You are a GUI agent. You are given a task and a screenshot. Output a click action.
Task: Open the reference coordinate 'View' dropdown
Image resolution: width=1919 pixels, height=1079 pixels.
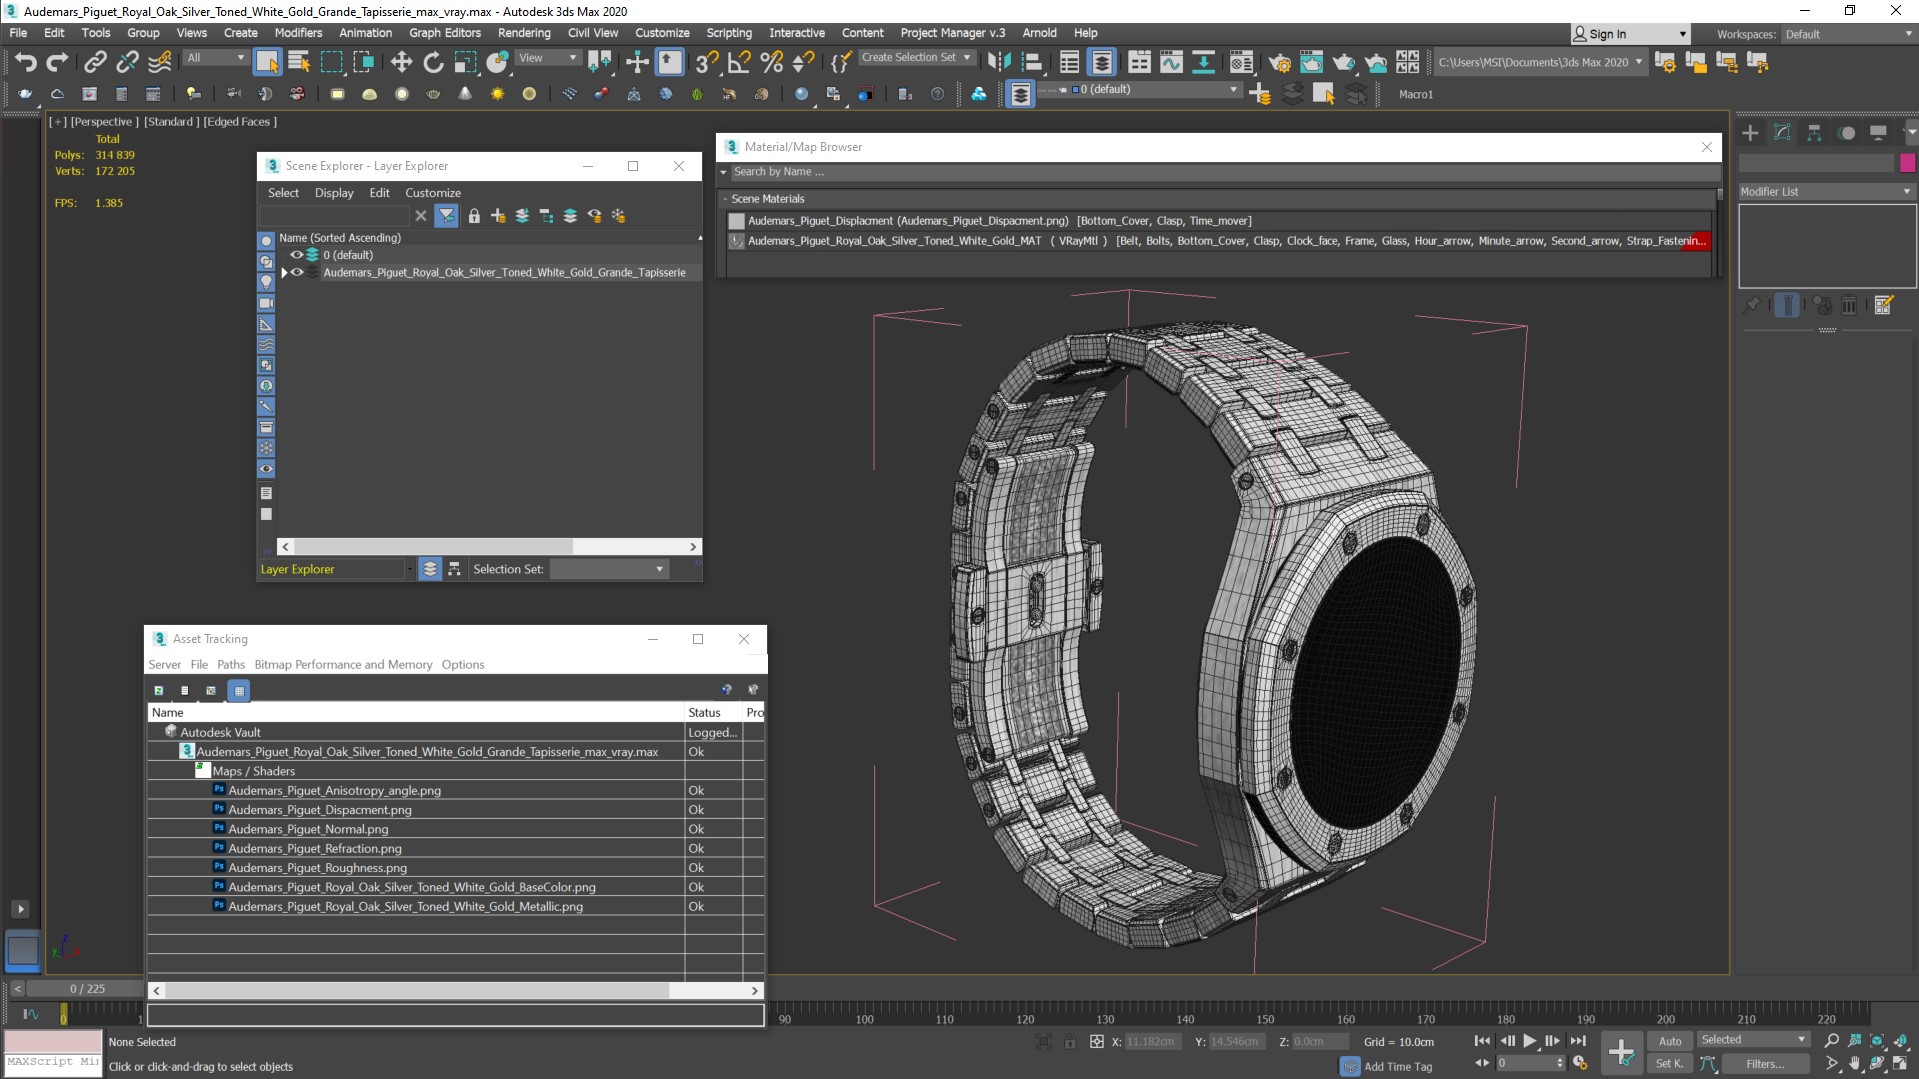(x=548, y=58)
